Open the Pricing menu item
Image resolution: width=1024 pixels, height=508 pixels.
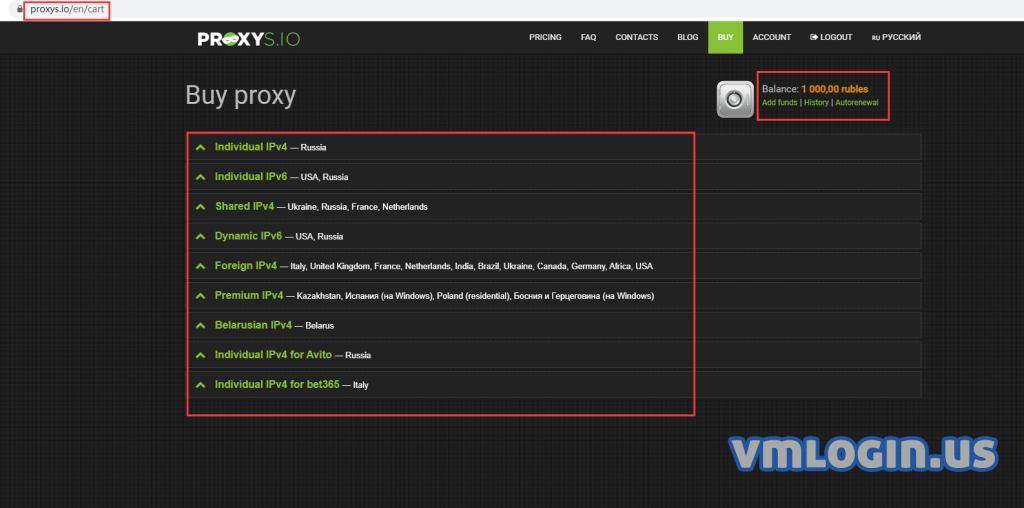tap(545, 37)
